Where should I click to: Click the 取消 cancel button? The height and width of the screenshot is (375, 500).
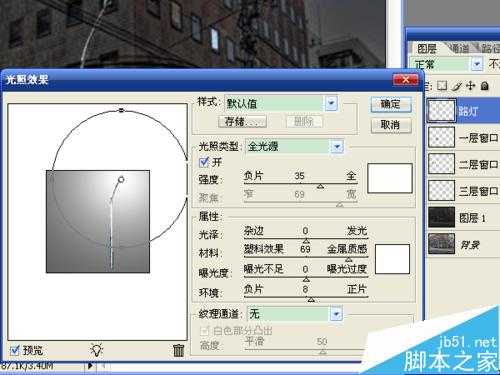pos(391,125)
